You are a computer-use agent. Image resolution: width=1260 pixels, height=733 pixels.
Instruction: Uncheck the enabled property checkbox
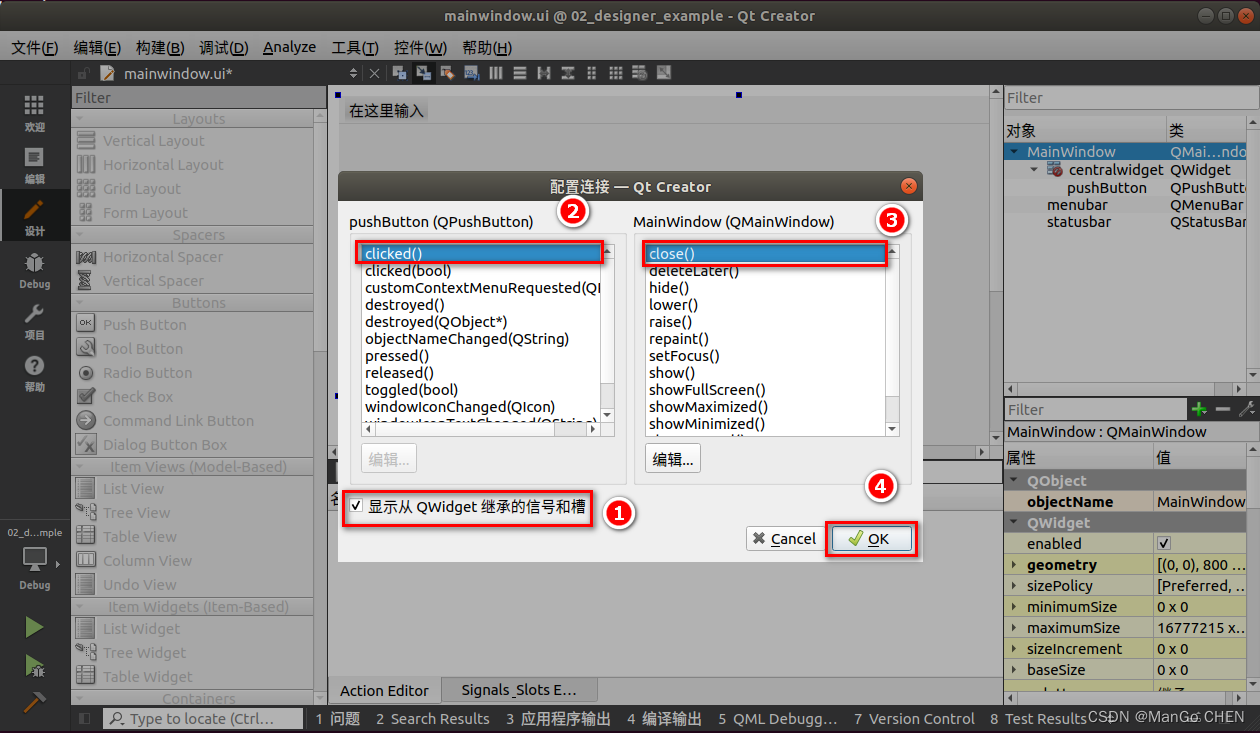[1163, 543]
